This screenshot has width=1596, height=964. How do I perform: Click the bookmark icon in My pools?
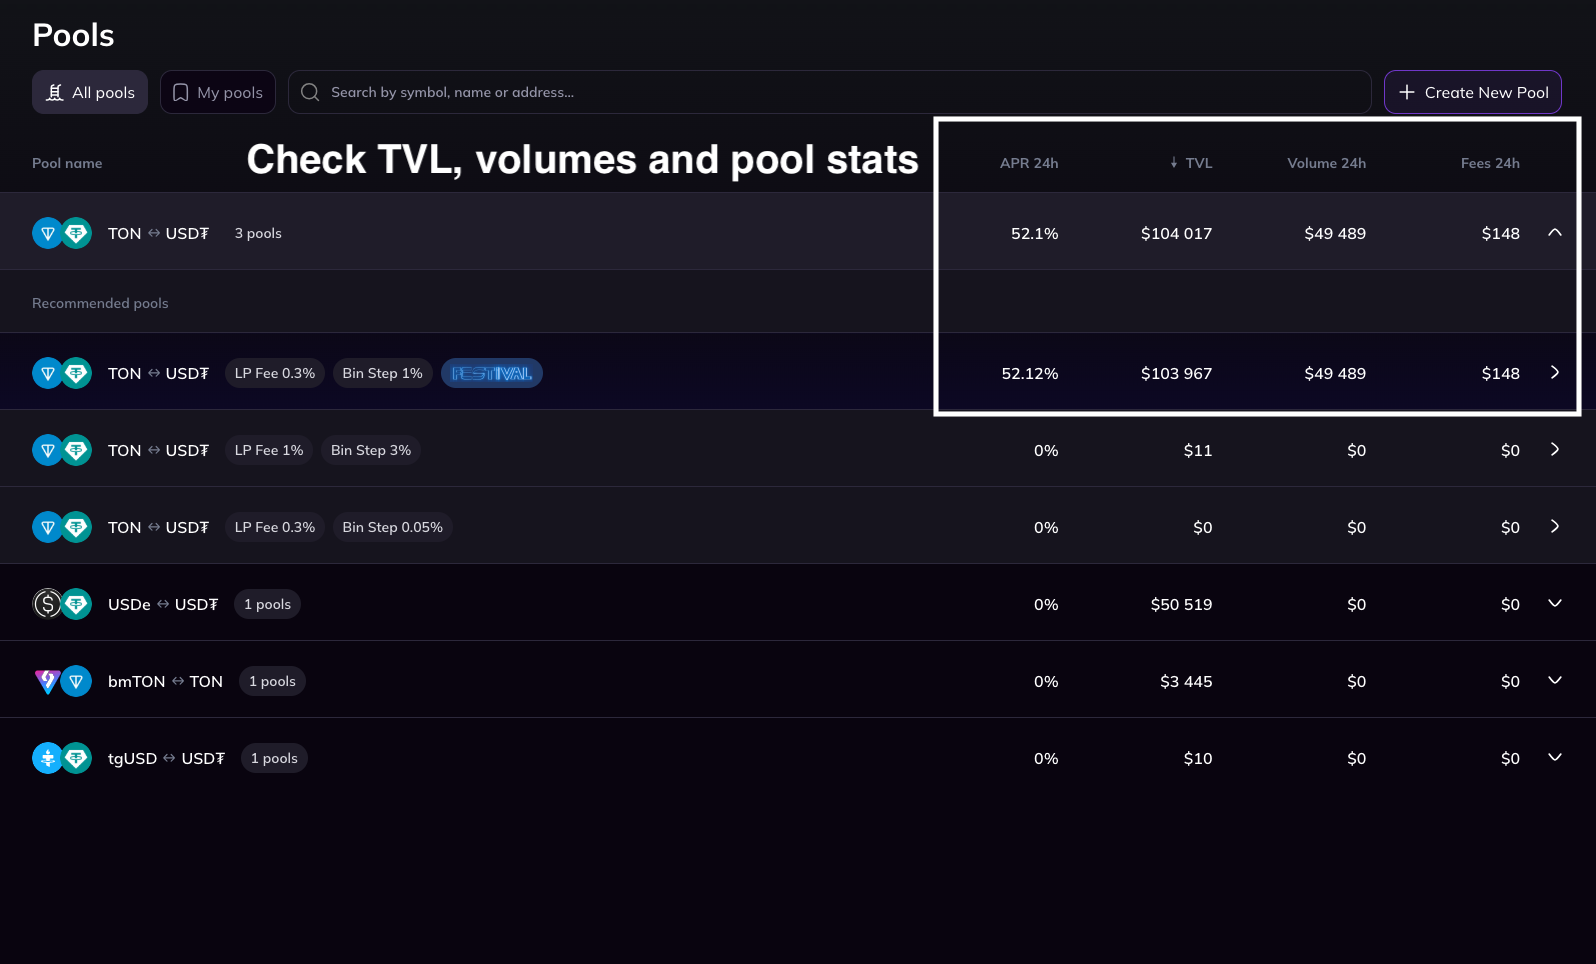(181, 92)
